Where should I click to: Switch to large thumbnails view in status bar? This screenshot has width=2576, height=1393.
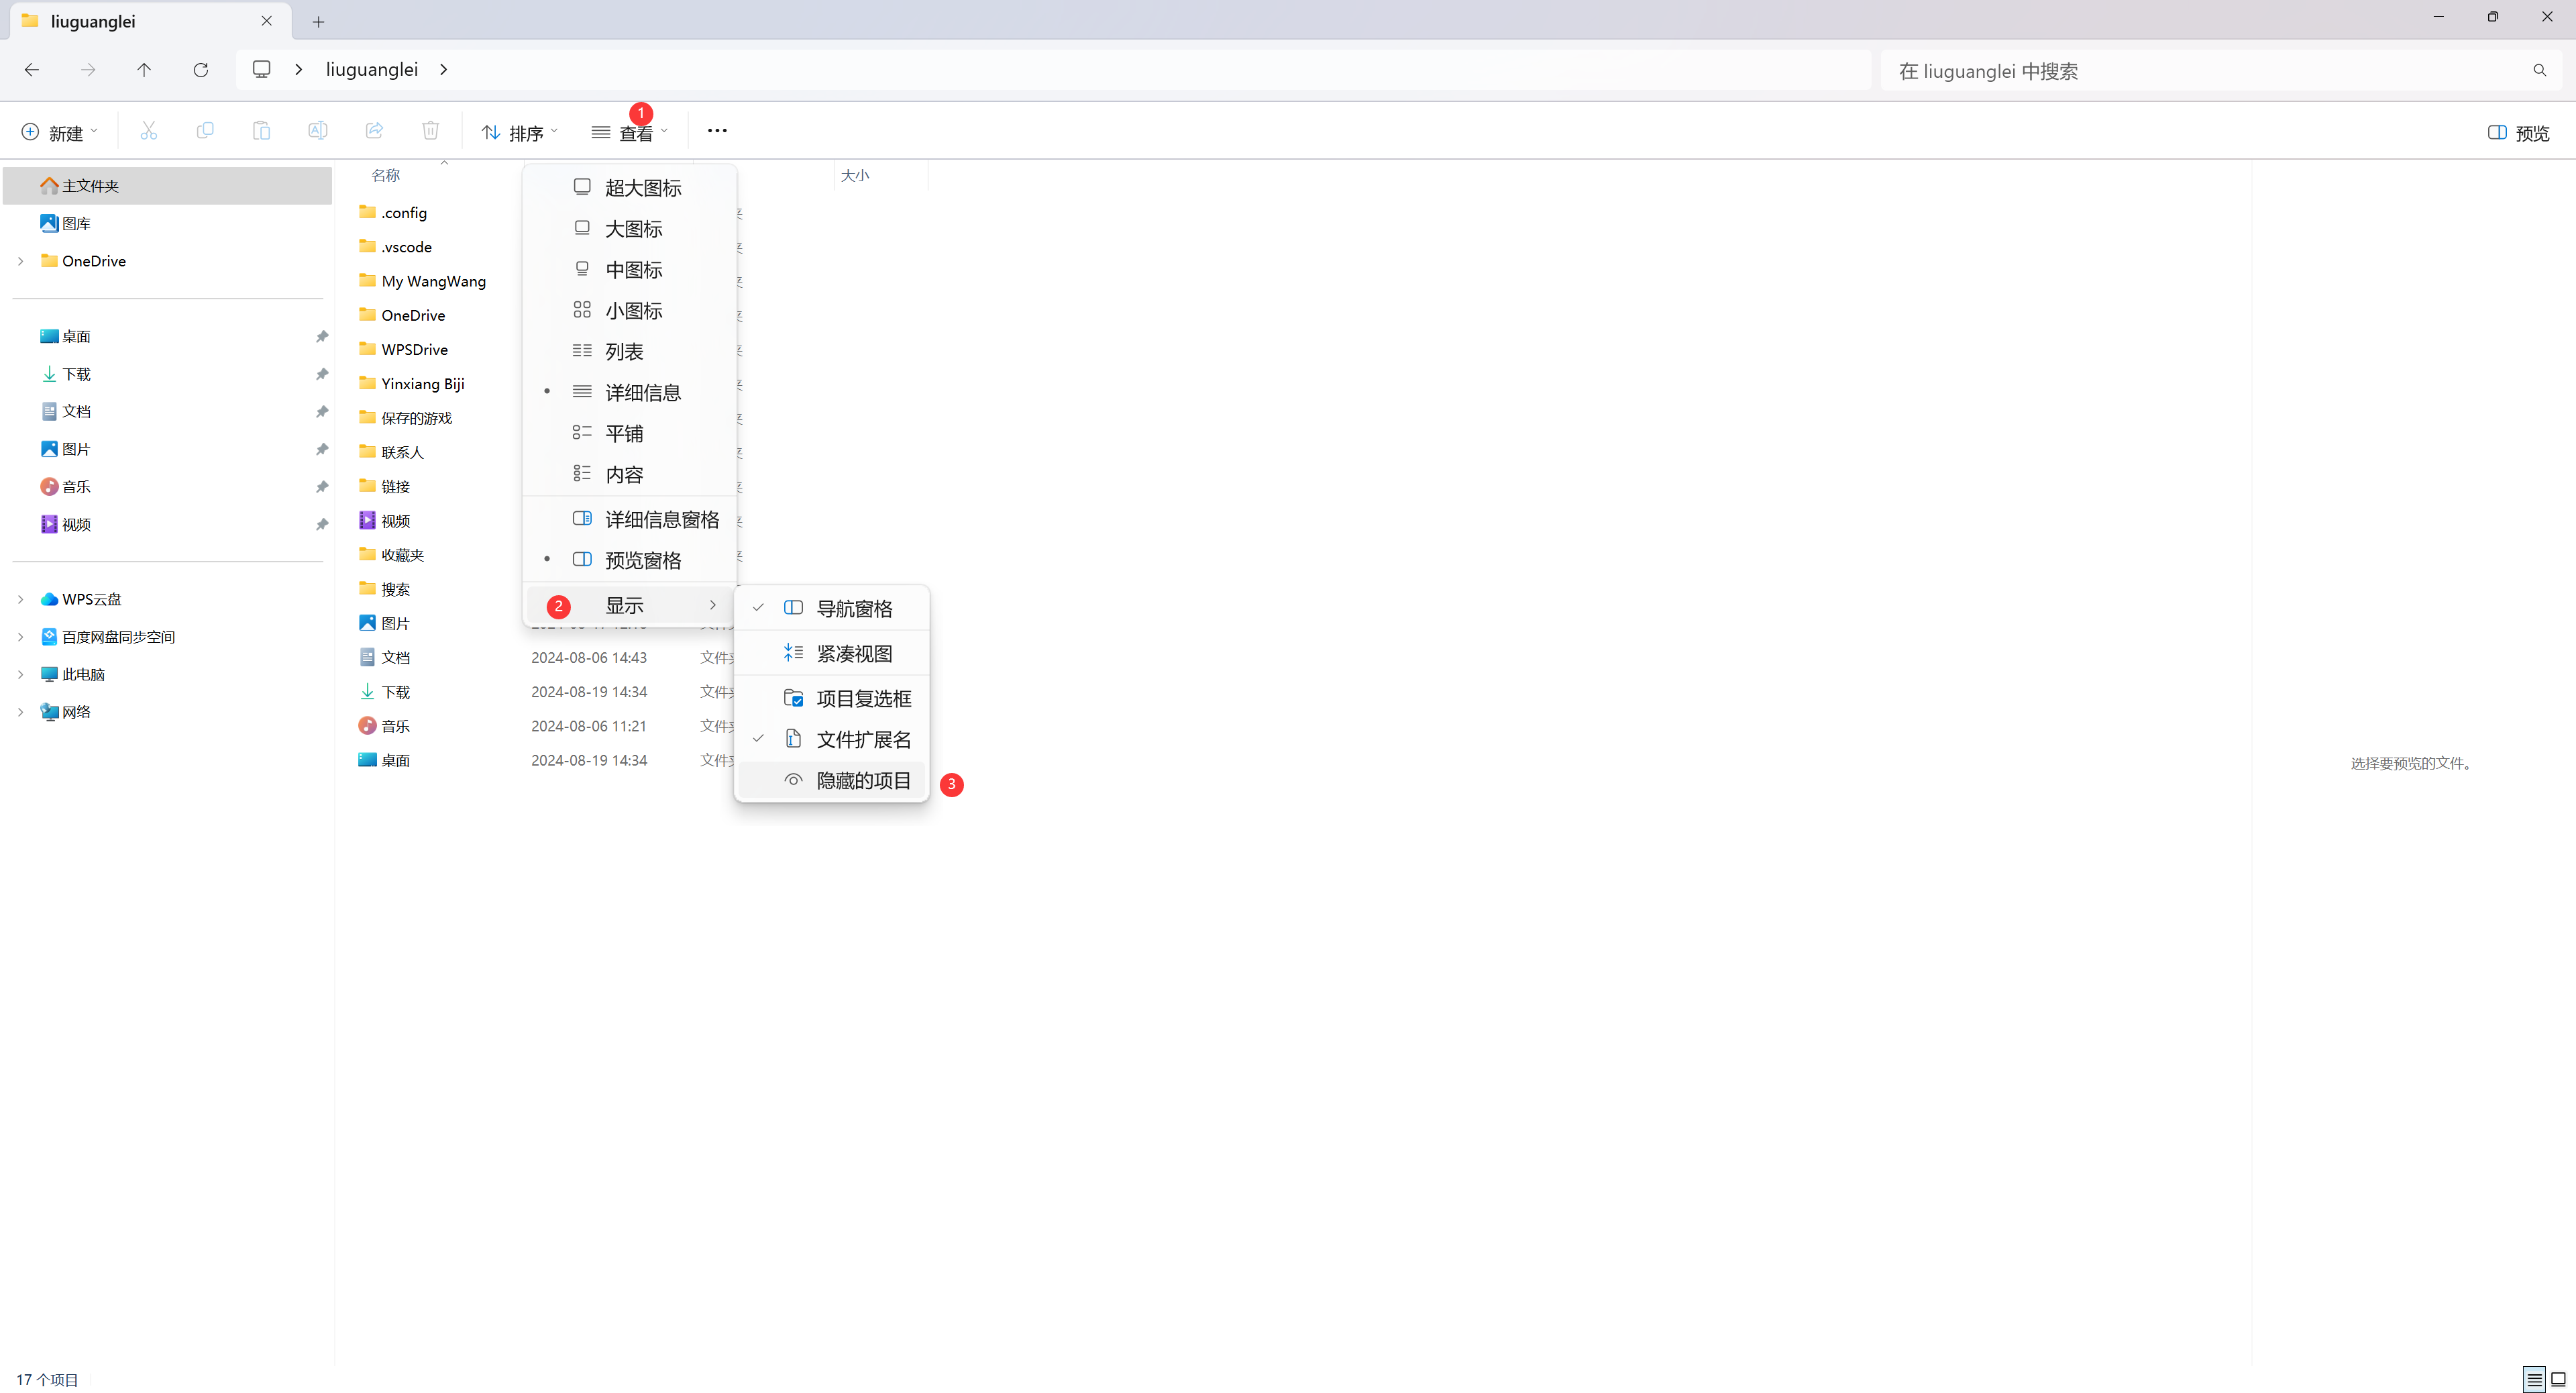tap(2558, 1379)
